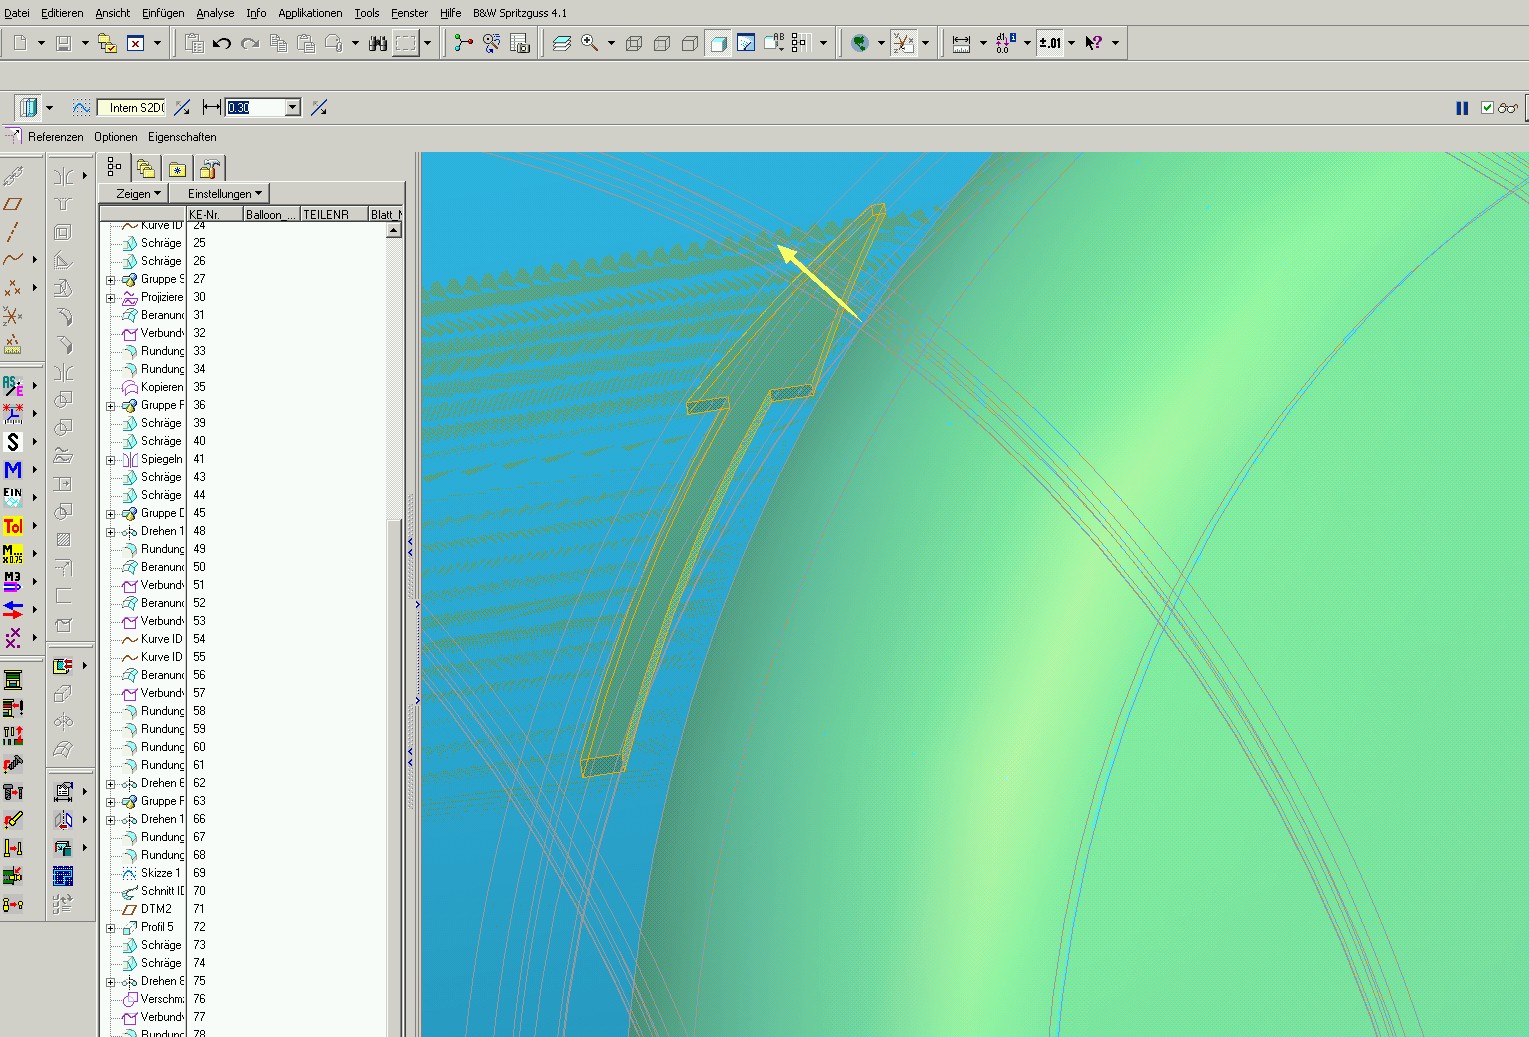The height and width of the screenshot is (1037, 1529).
Task: Expand the Gruppe node numbered 27
Action: pyautogui.click(x=111, y=280)
